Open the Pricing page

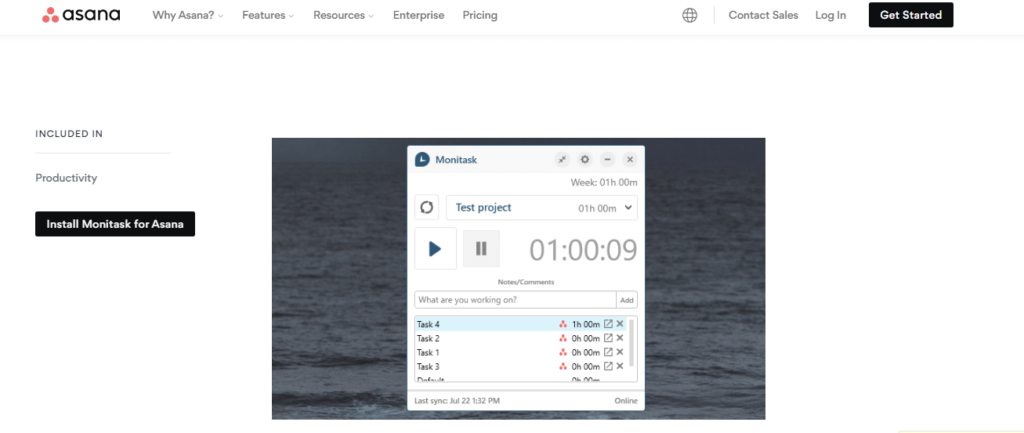pyautogui.click(x=480, y=15)
